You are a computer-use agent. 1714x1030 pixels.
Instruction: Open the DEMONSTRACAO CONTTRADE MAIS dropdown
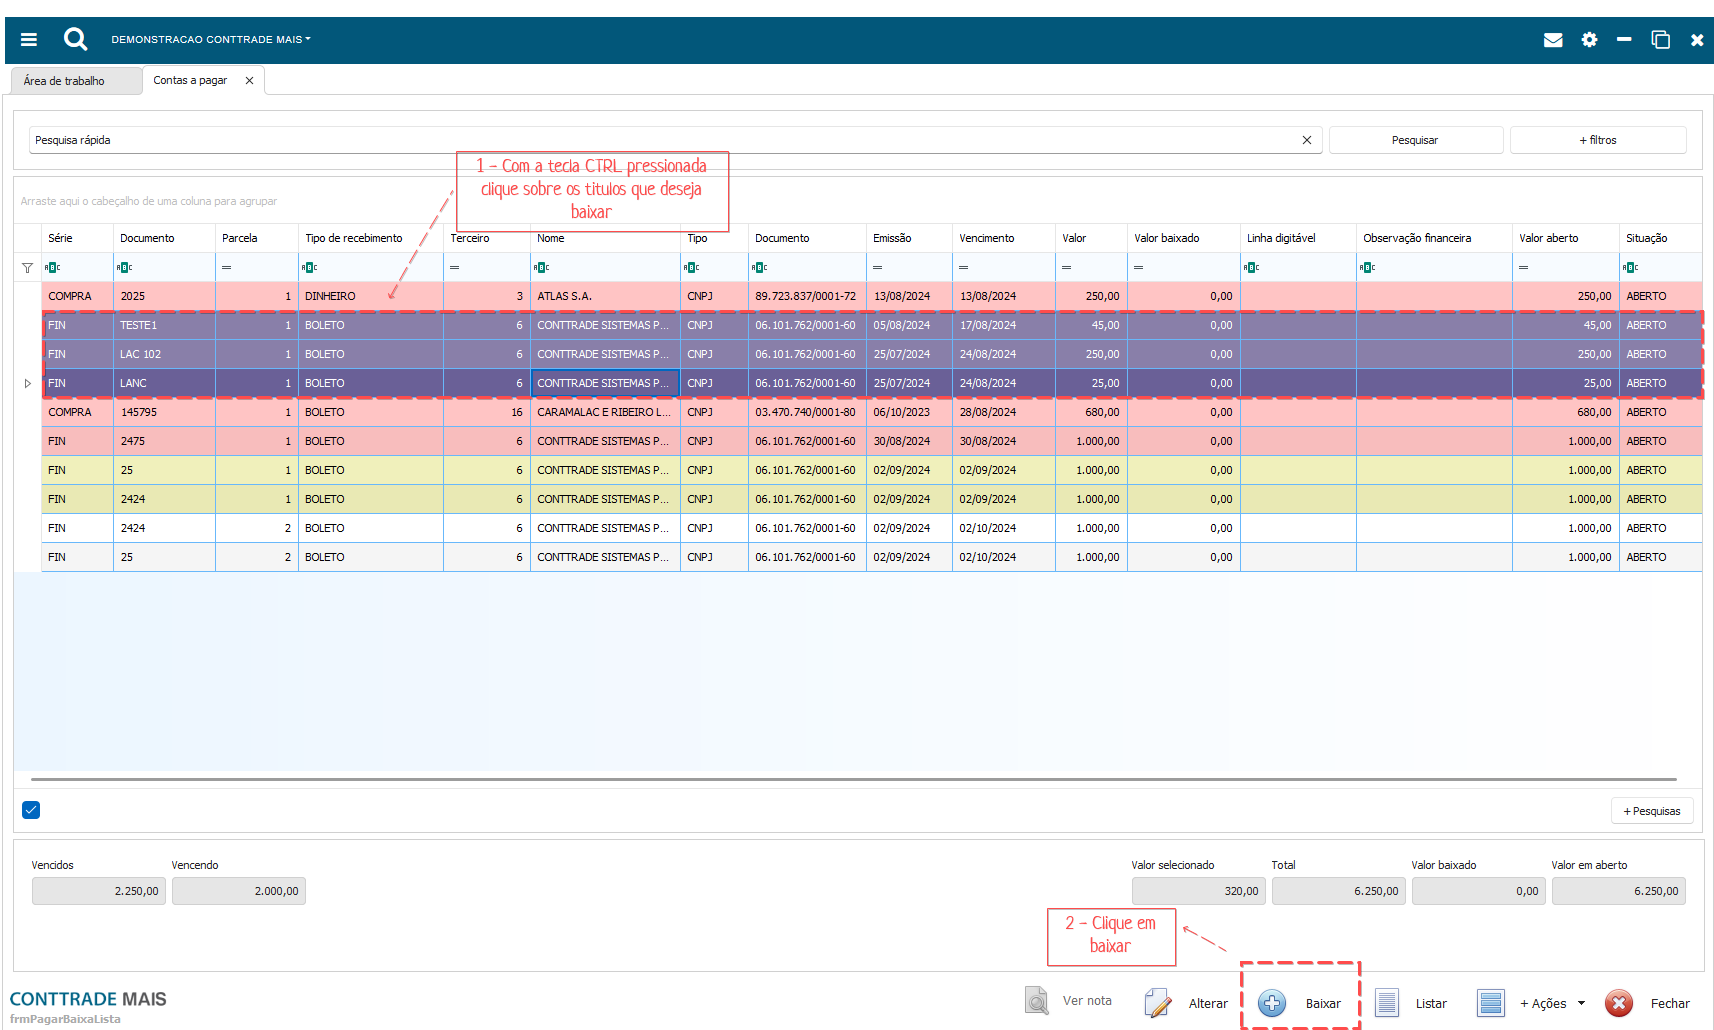(211, 40)
